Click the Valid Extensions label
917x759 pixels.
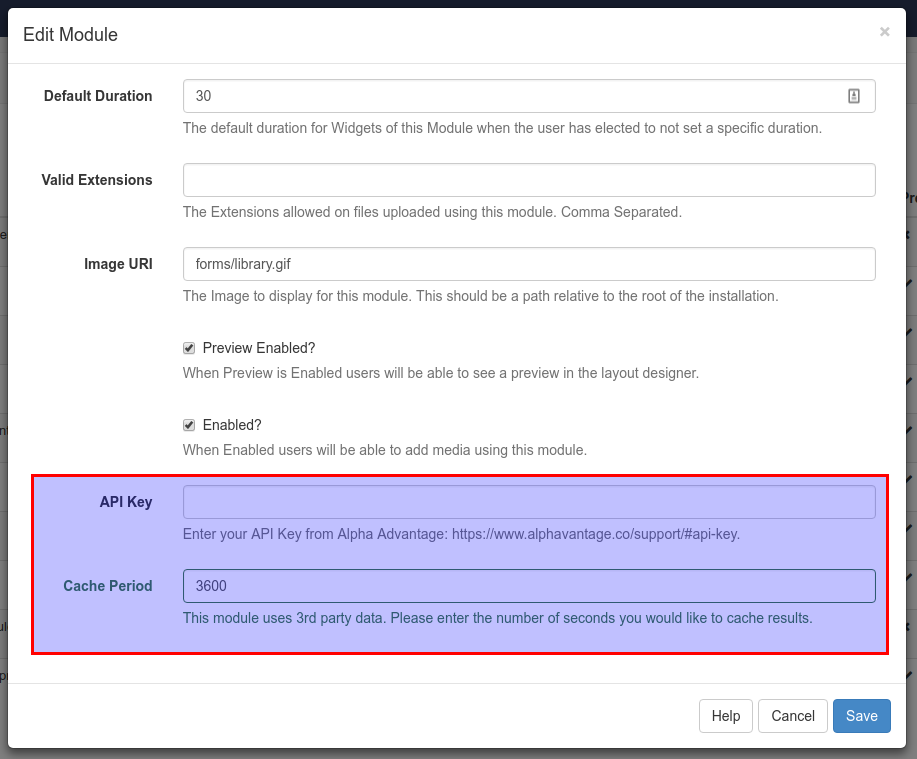pos(97,180)
